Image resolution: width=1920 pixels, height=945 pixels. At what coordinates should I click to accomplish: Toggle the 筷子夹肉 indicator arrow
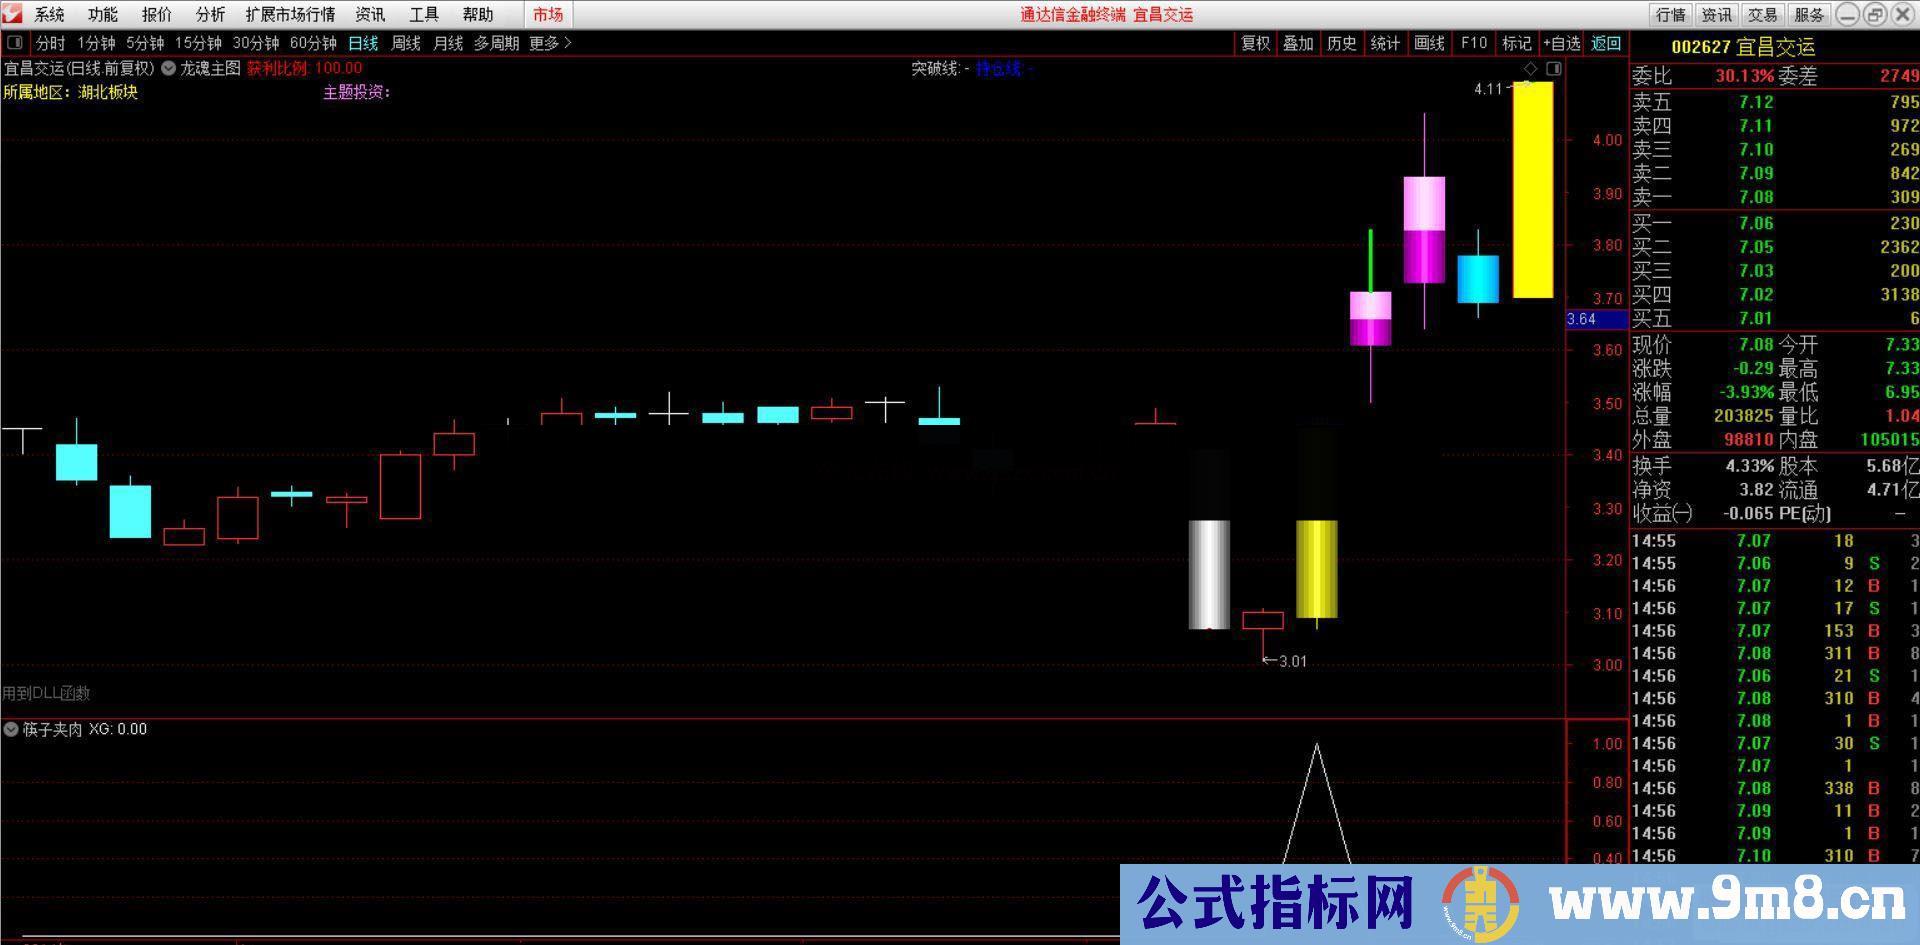click(10, 729)
